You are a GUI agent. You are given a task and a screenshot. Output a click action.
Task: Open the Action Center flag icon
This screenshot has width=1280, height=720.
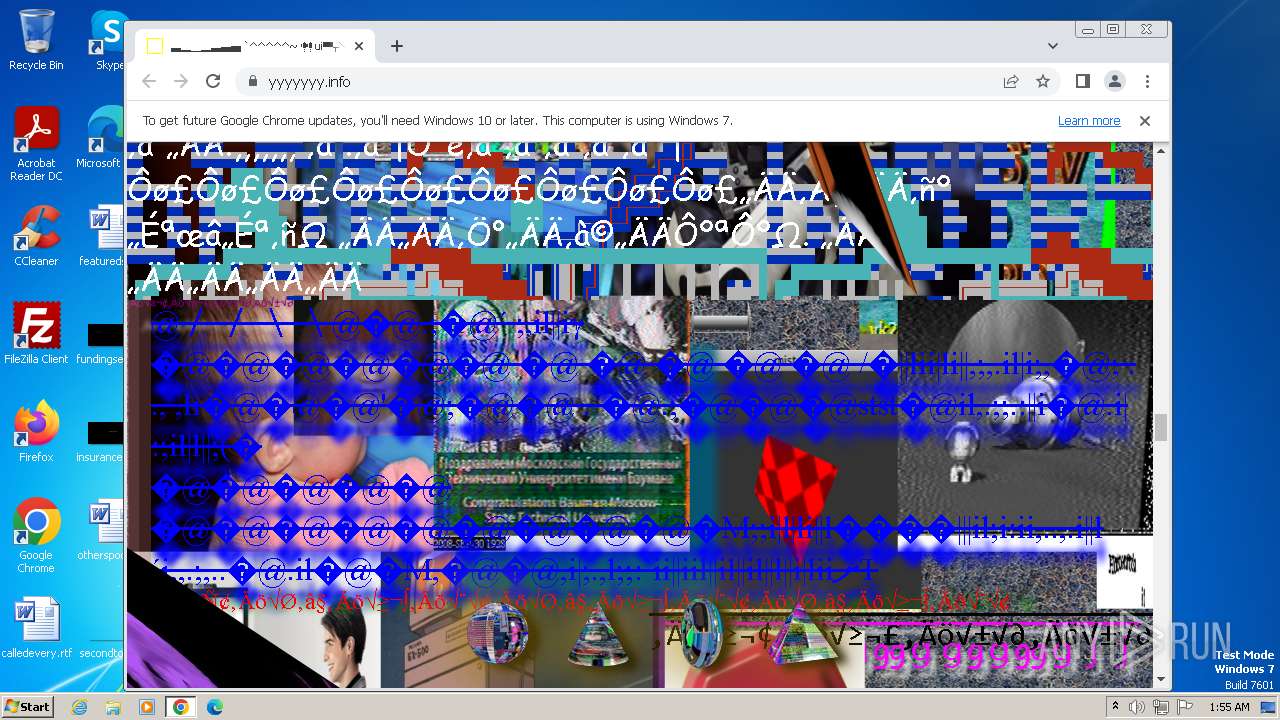[1183, 707]
